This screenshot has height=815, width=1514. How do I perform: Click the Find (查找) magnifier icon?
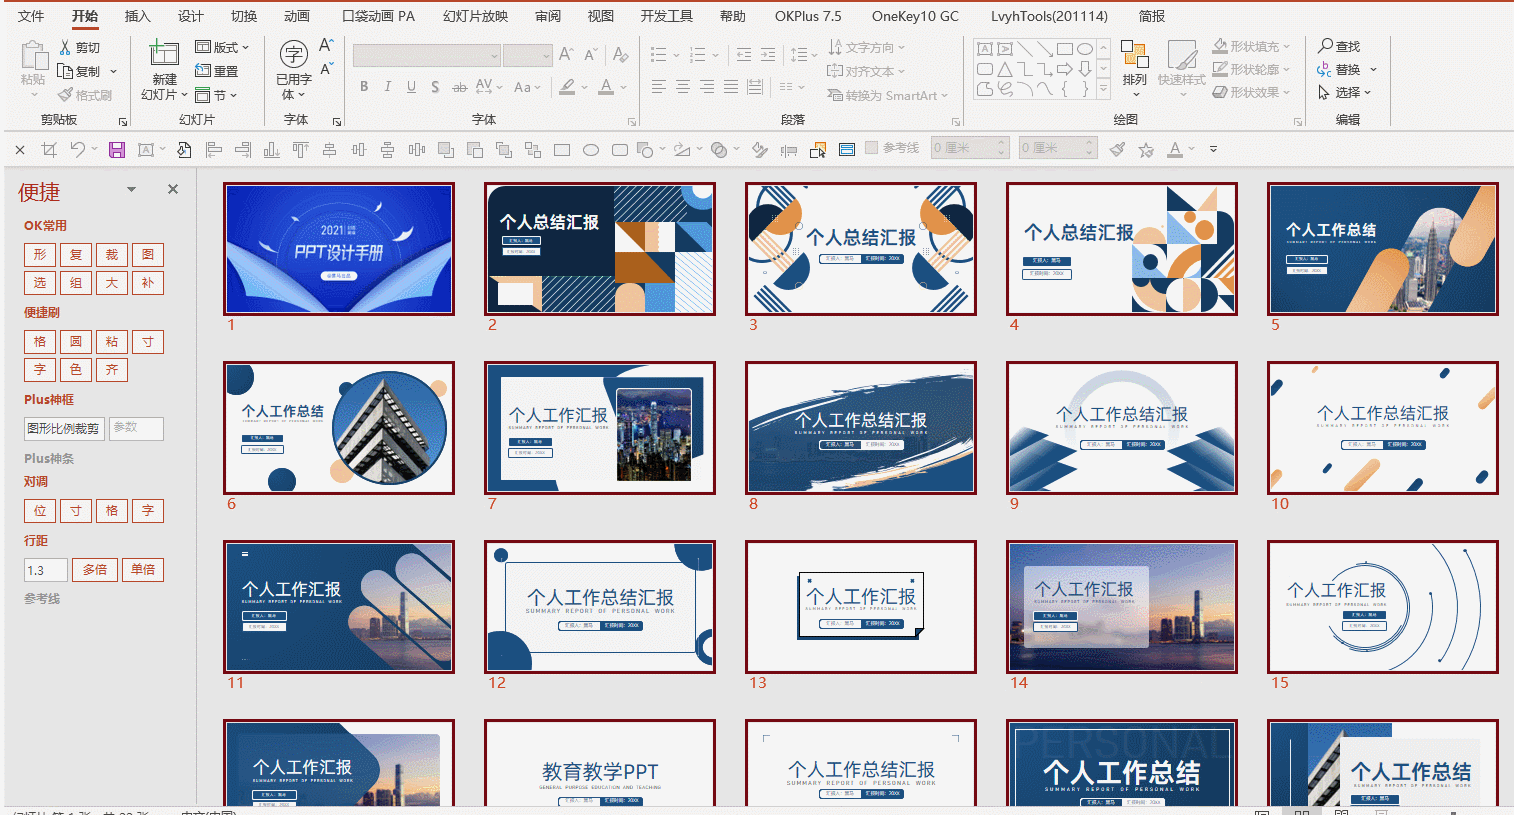pyautogui.click(x=1326, y=46)
